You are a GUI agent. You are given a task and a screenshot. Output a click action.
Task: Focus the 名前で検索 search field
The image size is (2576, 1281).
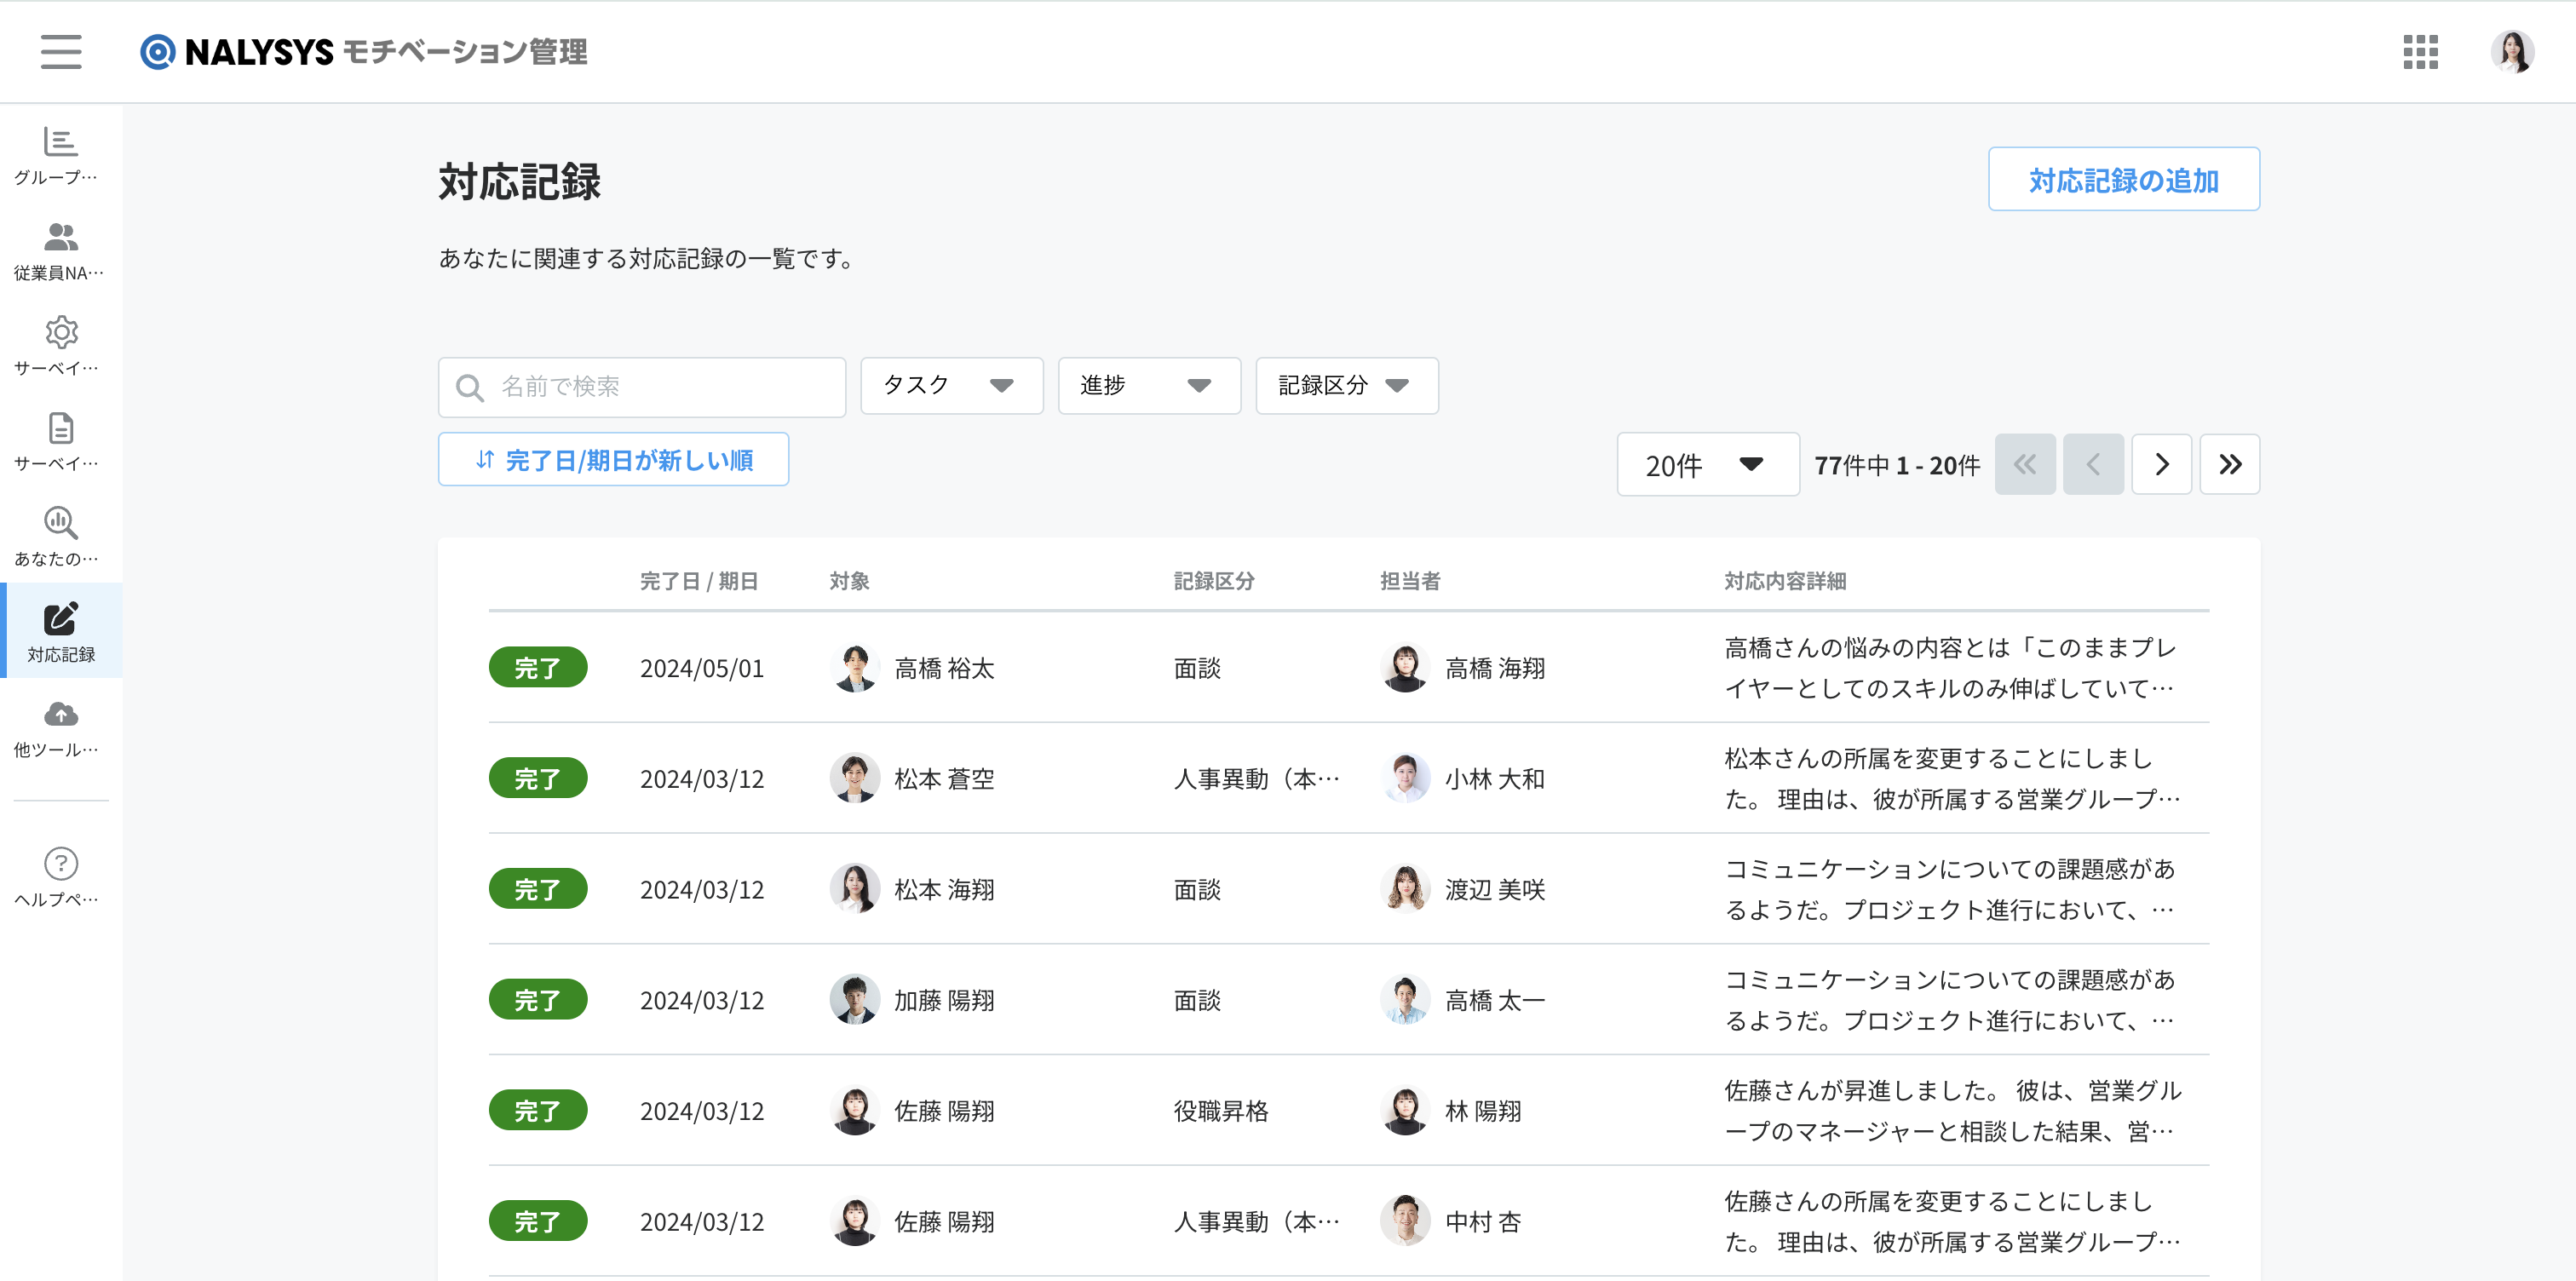click(x=642, y=387)
